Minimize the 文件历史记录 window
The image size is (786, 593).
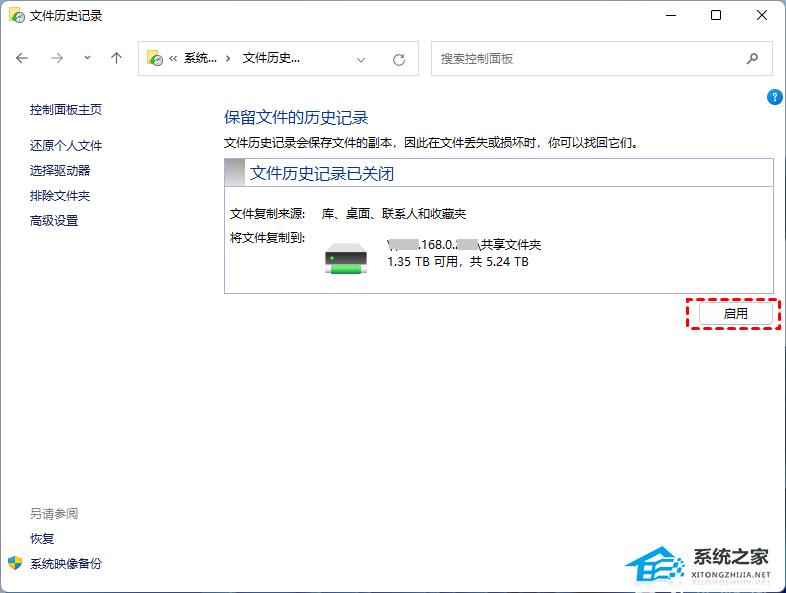tap(671, 16)
